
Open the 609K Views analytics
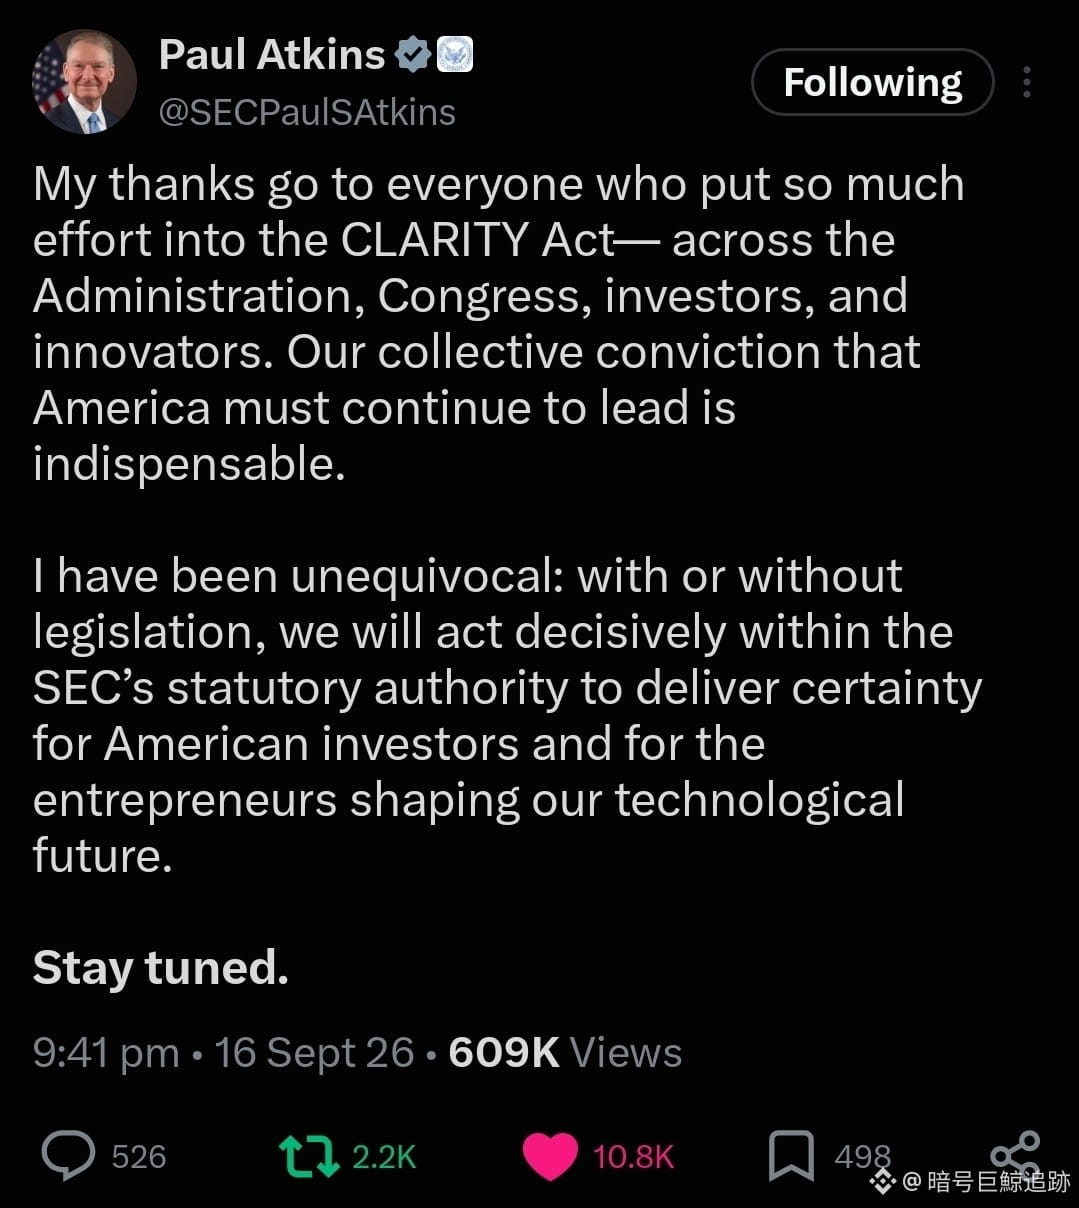565,1053
